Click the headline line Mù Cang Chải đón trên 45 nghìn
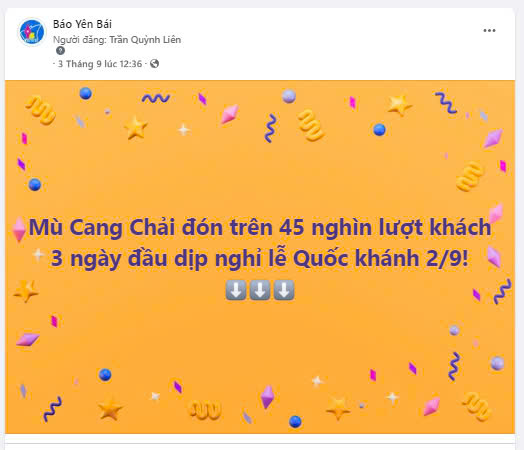 (x=203, y=228)
